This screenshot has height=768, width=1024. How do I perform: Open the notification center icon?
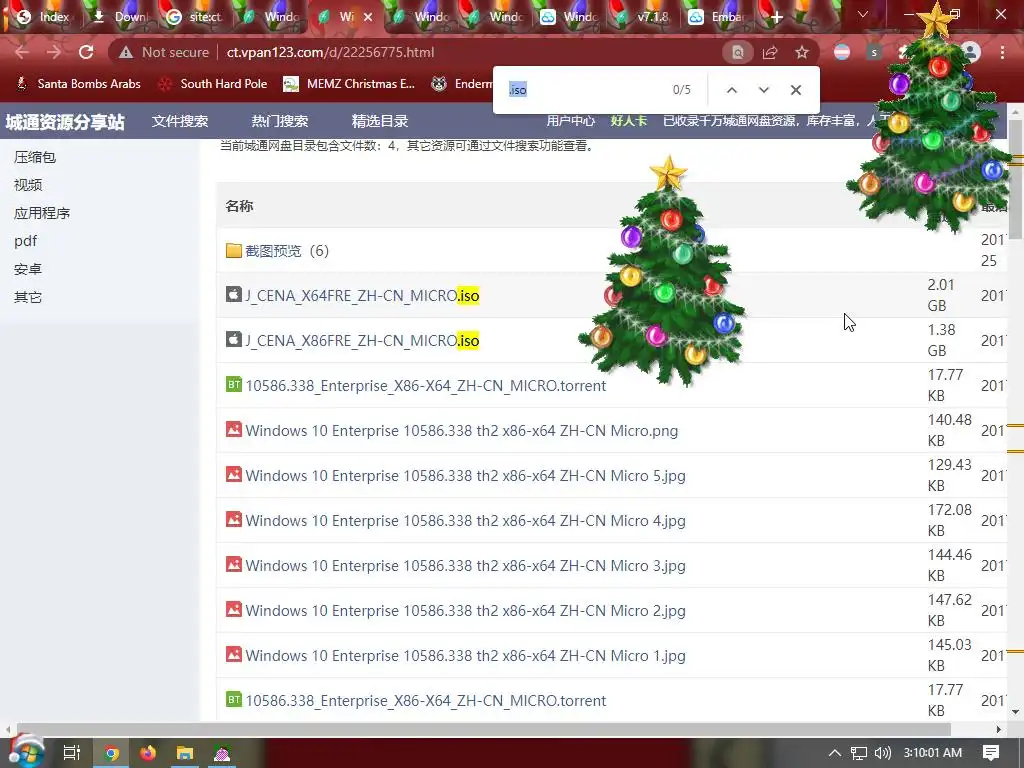click(x=991, y=753)
